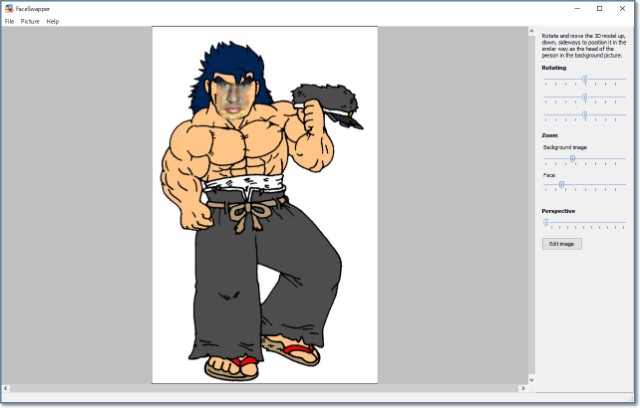640x408 pixels.
Task: Close the FaceSwapper window
Action: click(625, 8)
